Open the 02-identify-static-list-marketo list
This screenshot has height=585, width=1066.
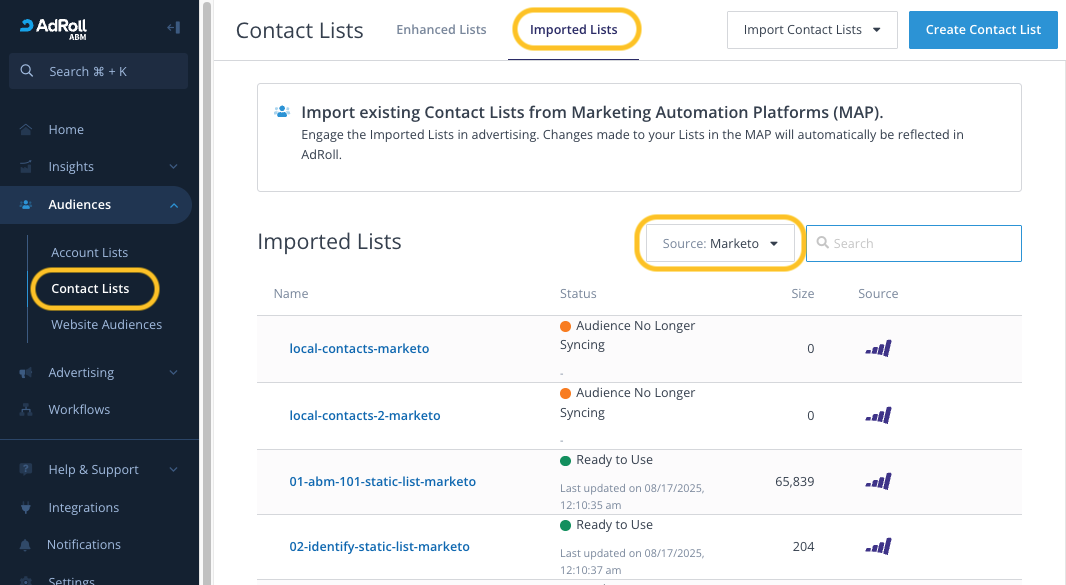point(379,547)
